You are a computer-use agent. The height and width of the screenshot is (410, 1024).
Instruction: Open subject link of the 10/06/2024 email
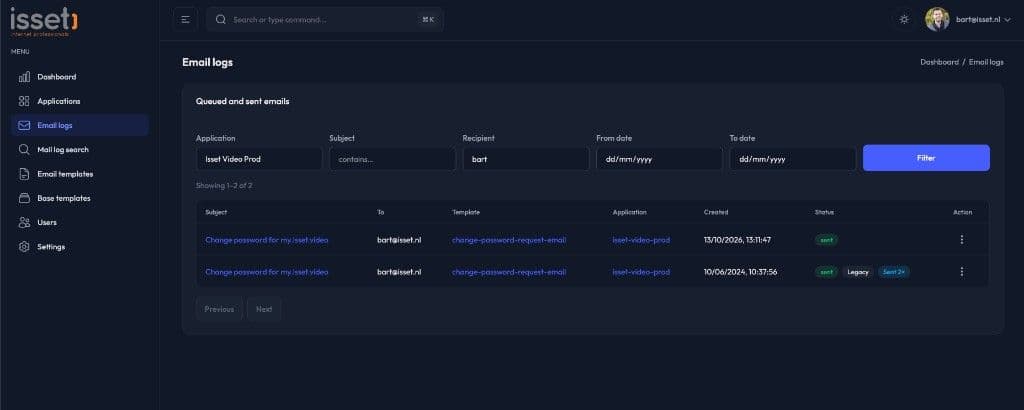(266, 272)
